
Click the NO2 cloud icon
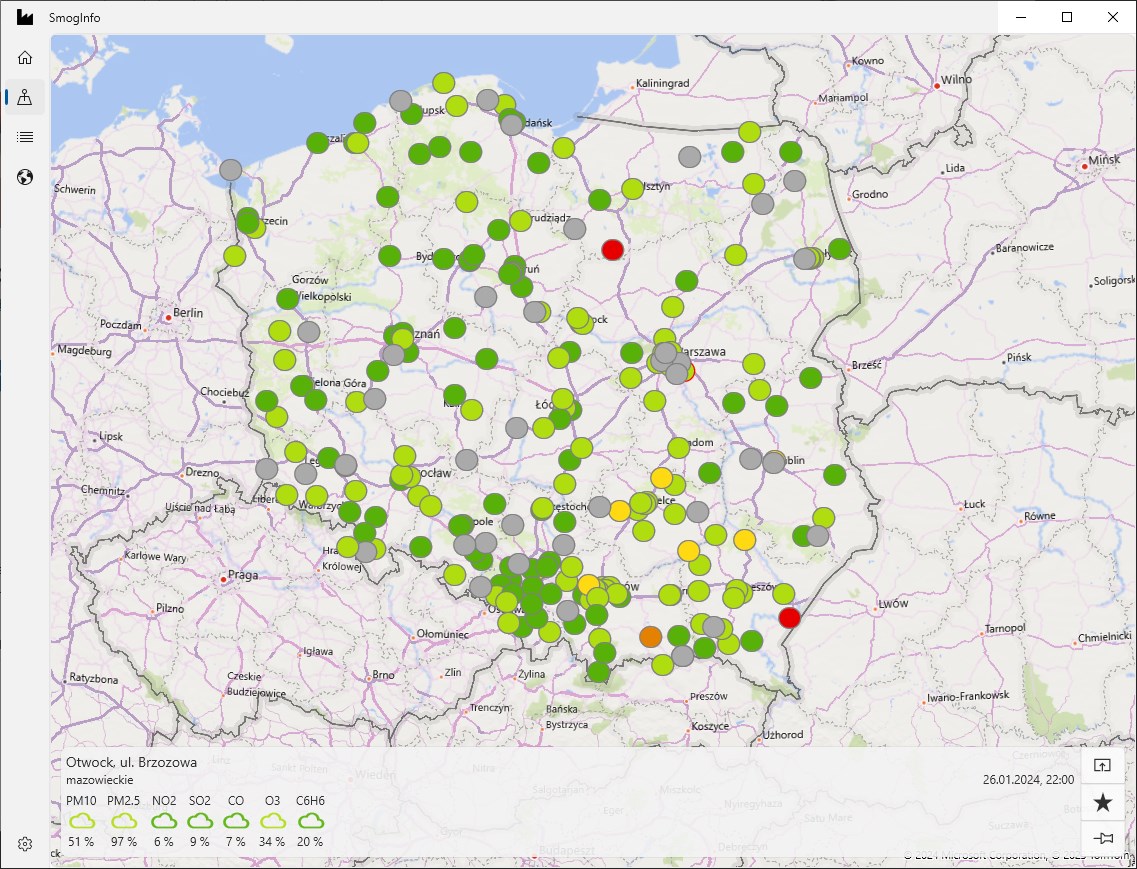[x=164, y=820]
